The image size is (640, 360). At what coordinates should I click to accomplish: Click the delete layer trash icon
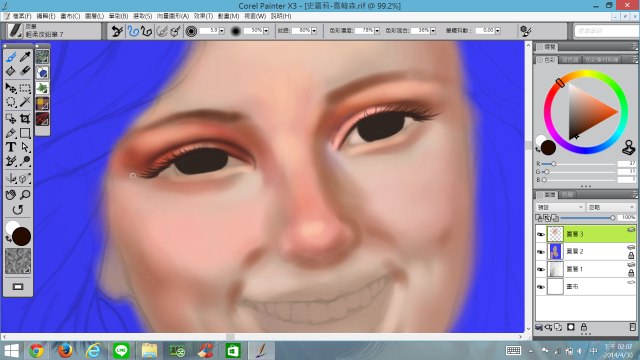click(x=632, y=327)
